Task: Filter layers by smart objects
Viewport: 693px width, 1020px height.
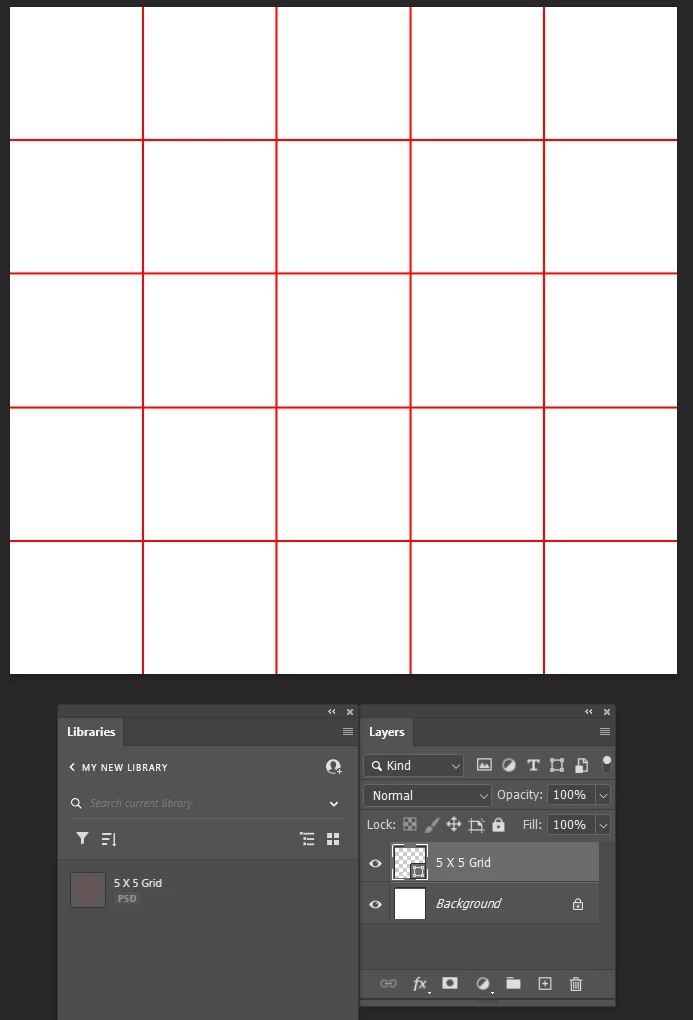Action: [x=582, y=765]
